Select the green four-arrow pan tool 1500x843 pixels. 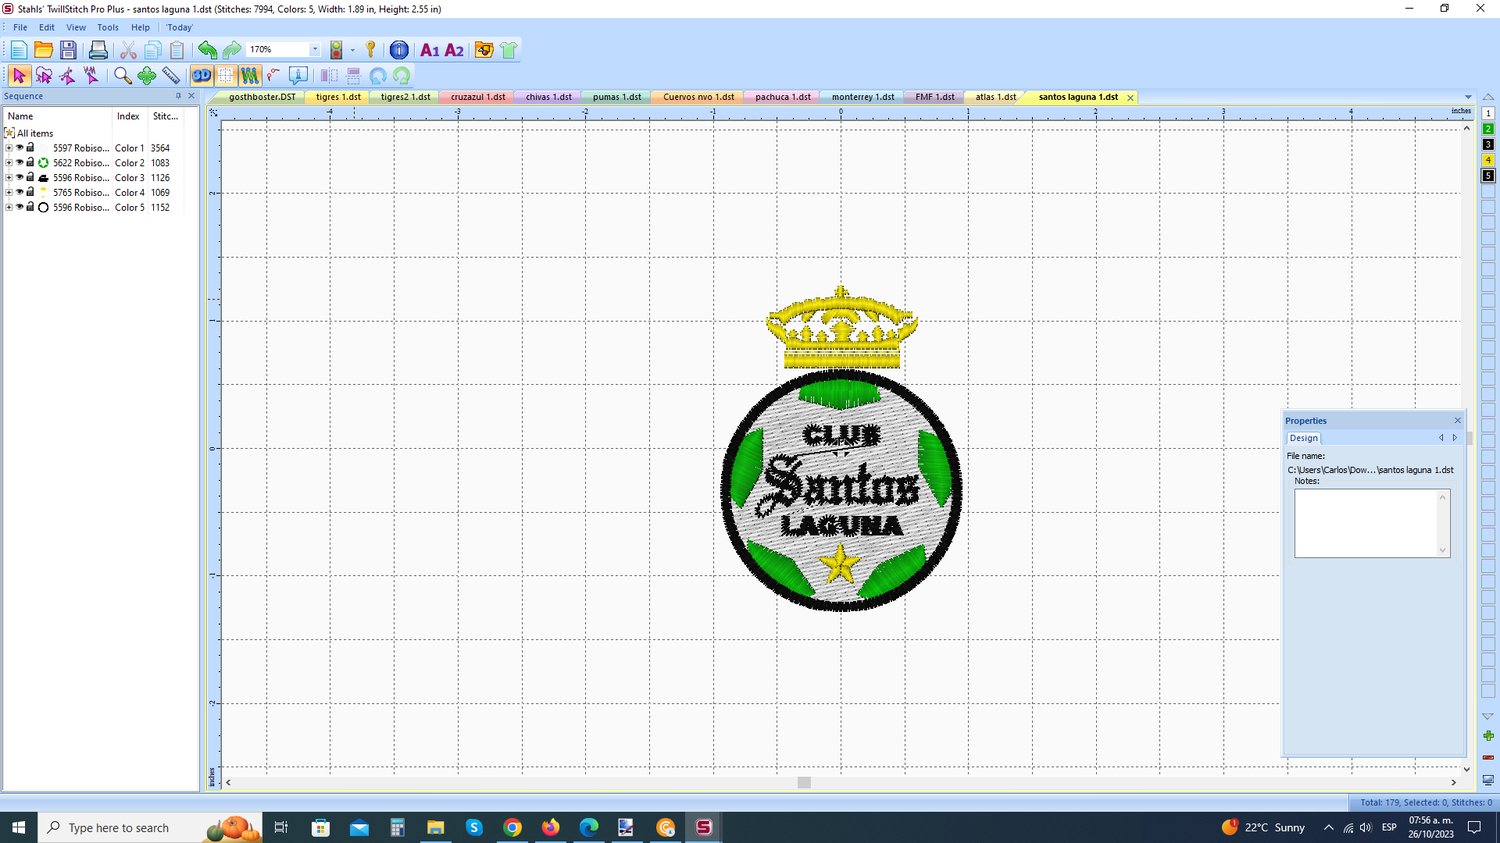(x=147, y=75)
